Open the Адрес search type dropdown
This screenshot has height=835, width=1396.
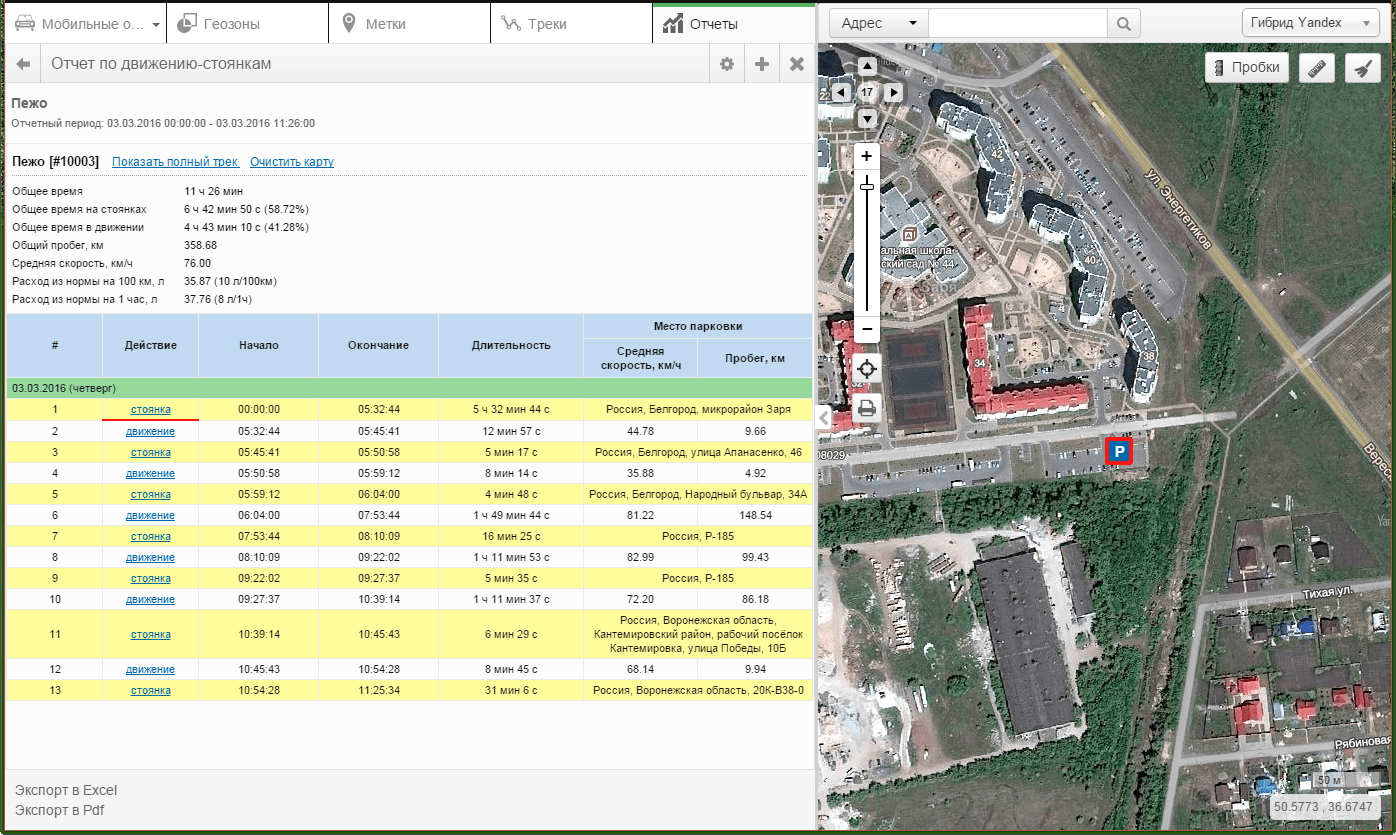click(x=879, y=23)
